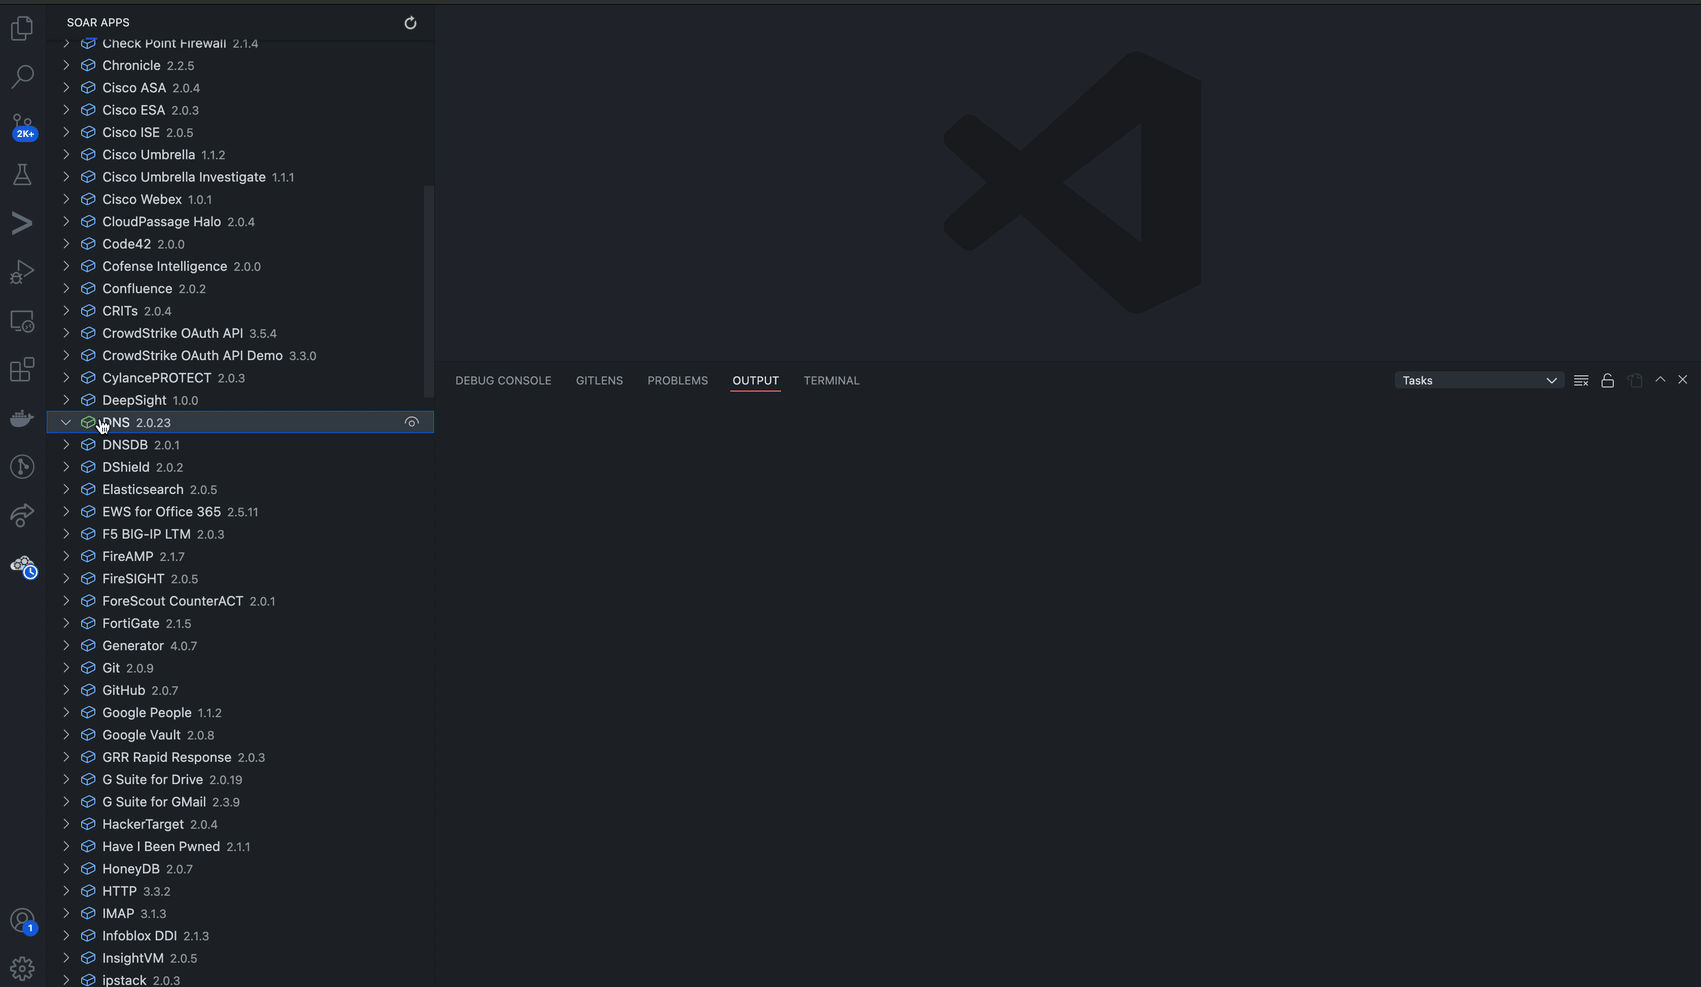Switch to the Terminal tab
The height and width of the screenshot is (987, 1701).
tap(831, 380)
